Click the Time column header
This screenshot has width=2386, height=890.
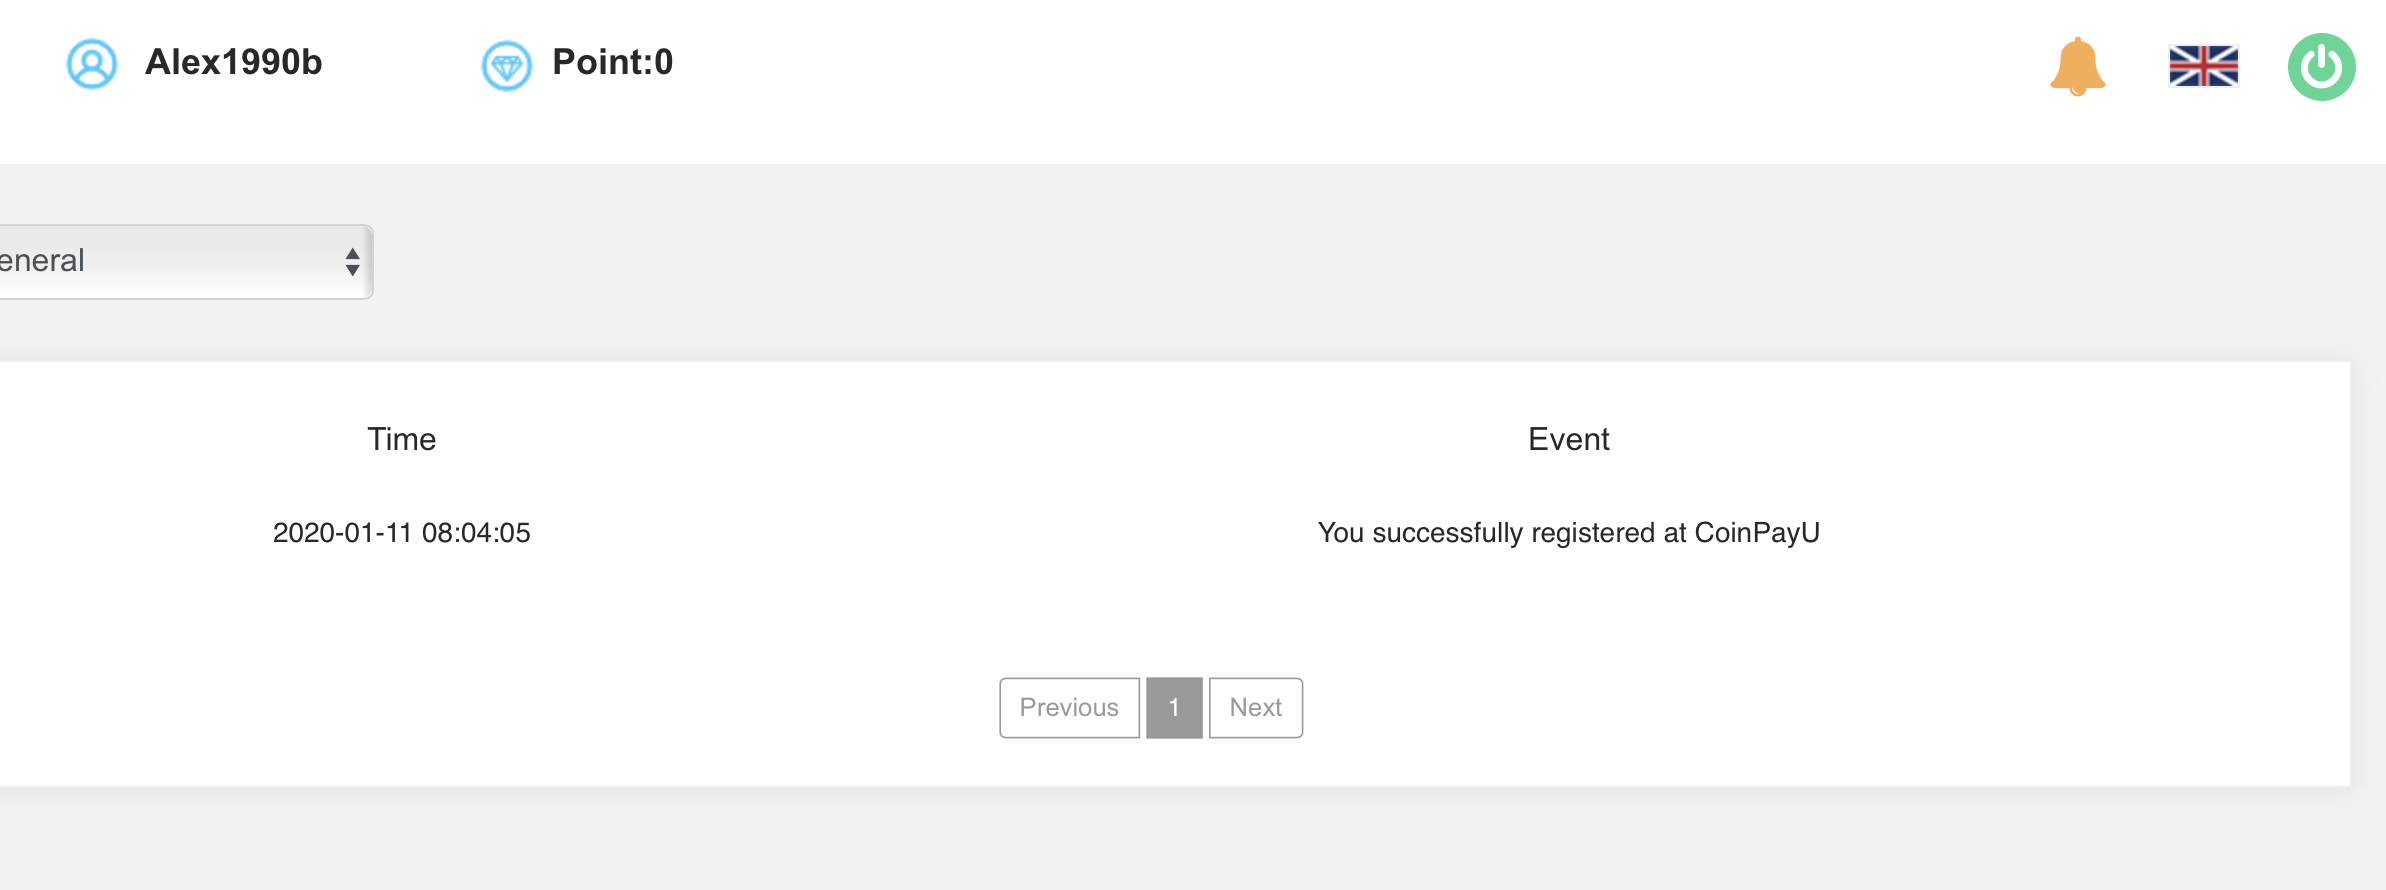[x=401, y=439]
